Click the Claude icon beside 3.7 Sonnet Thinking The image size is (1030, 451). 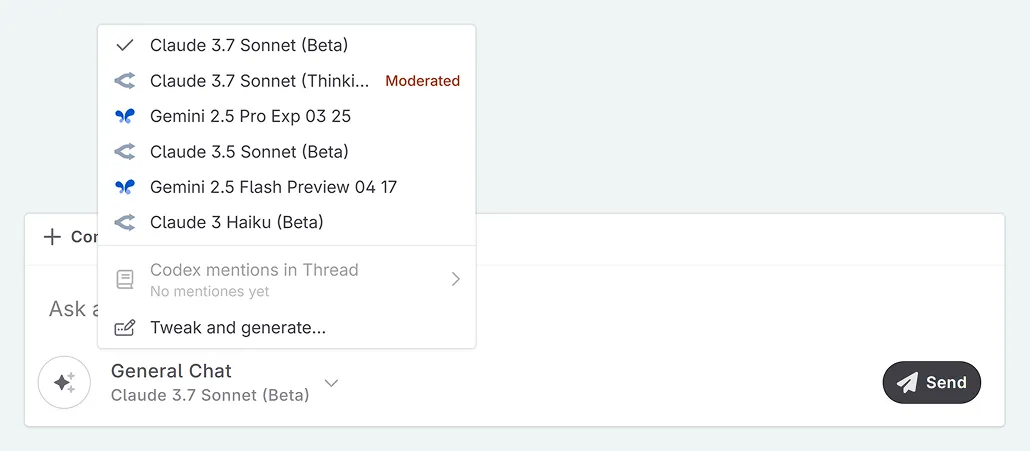click(124, 81)
